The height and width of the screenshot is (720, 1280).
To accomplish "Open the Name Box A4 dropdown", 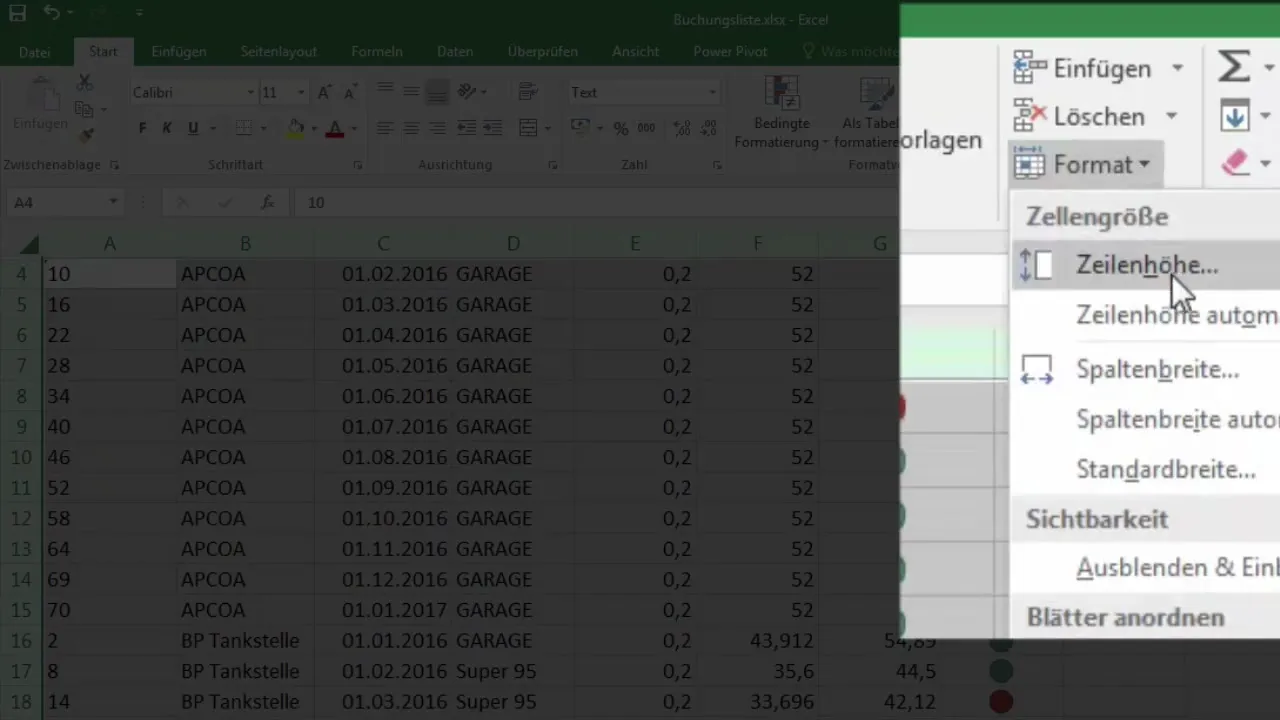I will click(113, 202).
